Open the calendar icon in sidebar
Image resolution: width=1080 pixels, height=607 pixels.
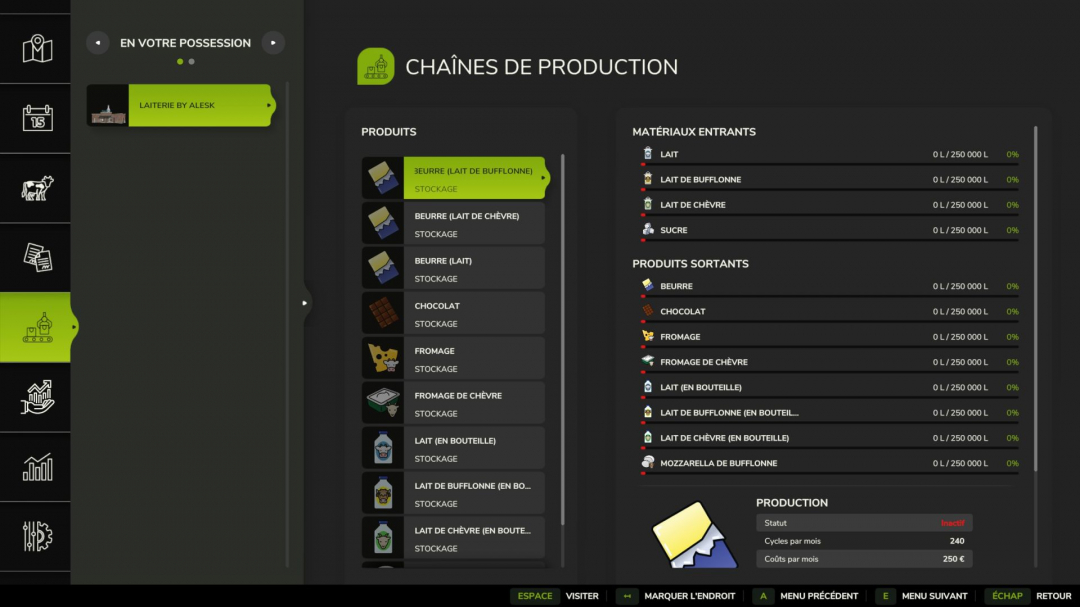click(x=37, y=118)
